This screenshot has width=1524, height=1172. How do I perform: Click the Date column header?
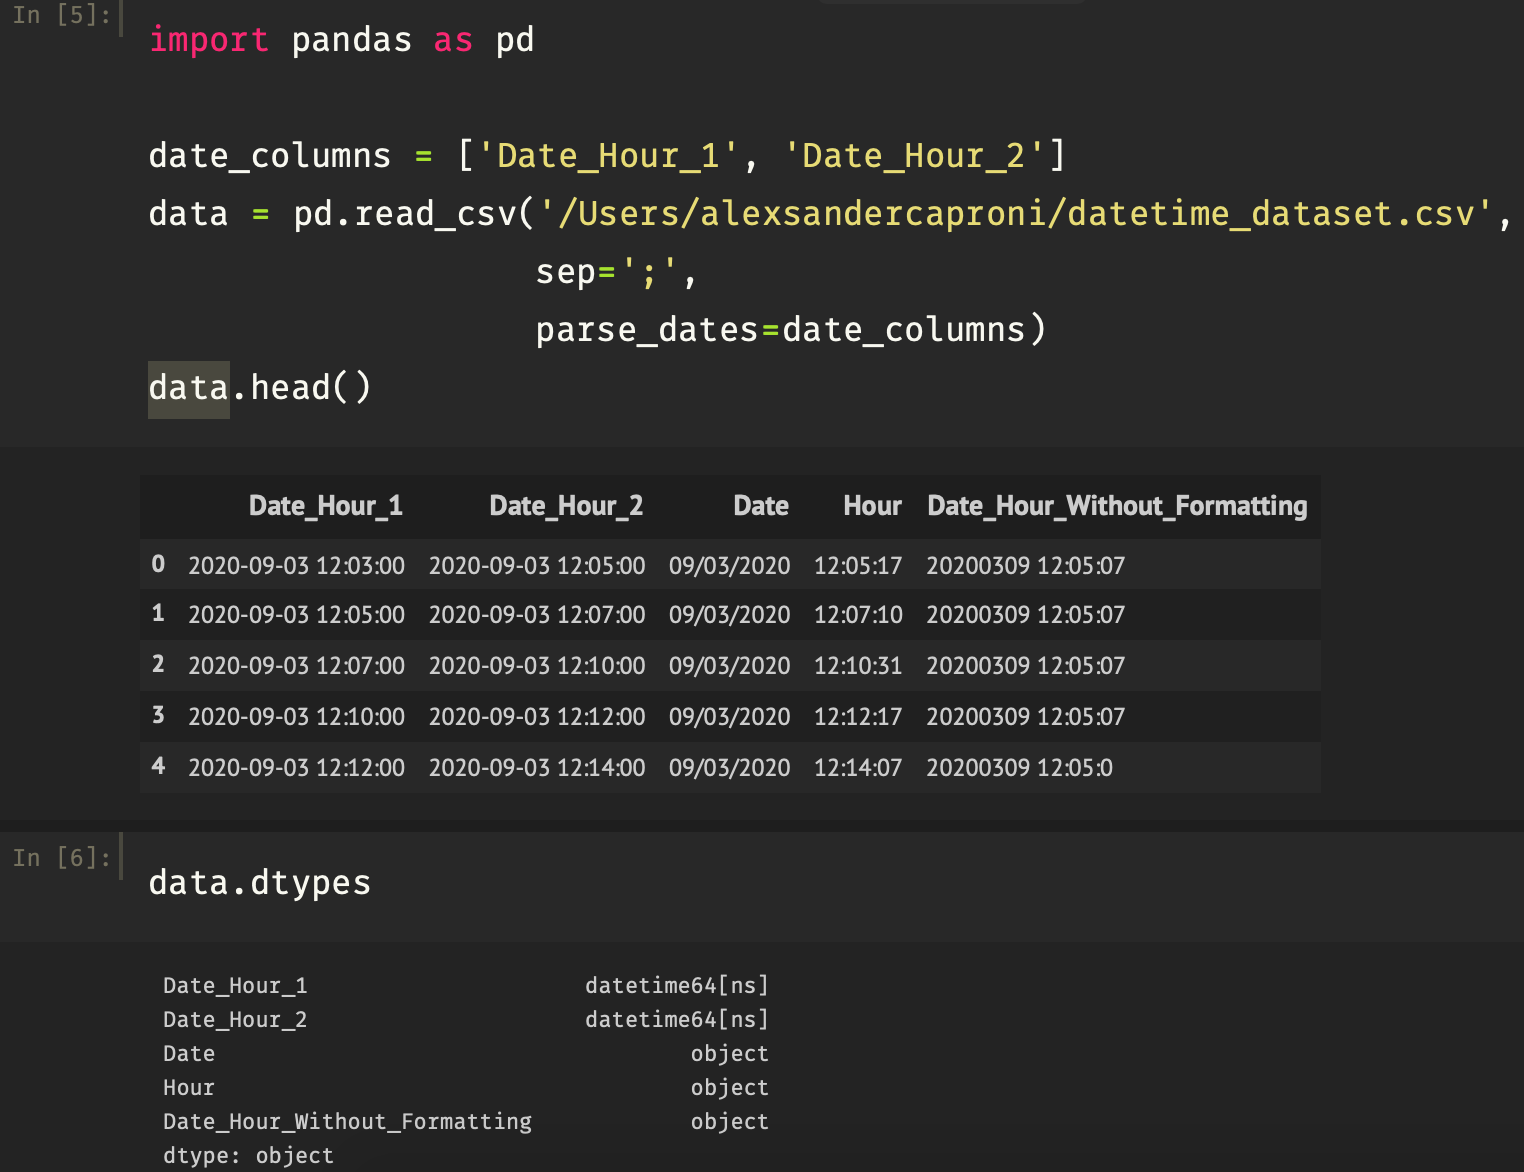click(760, 506)
